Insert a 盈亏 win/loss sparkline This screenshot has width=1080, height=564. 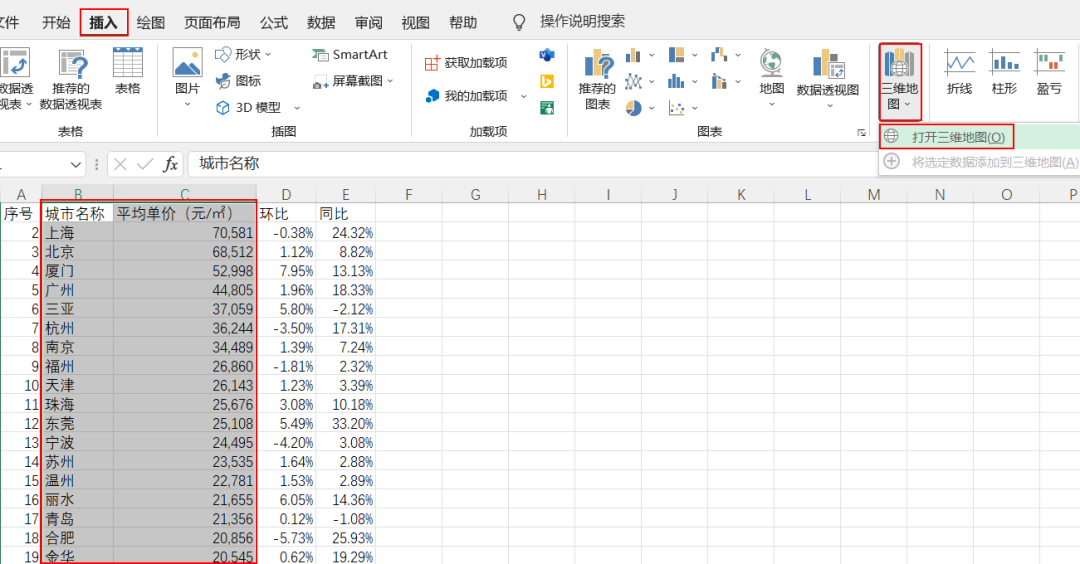click(x=1049, y=72)
